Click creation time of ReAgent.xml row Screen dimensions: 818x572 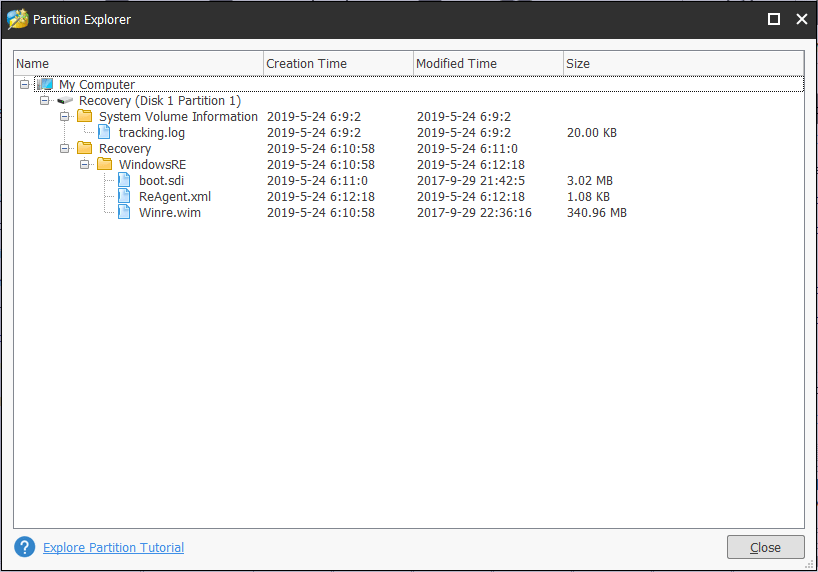click(321, 197)
